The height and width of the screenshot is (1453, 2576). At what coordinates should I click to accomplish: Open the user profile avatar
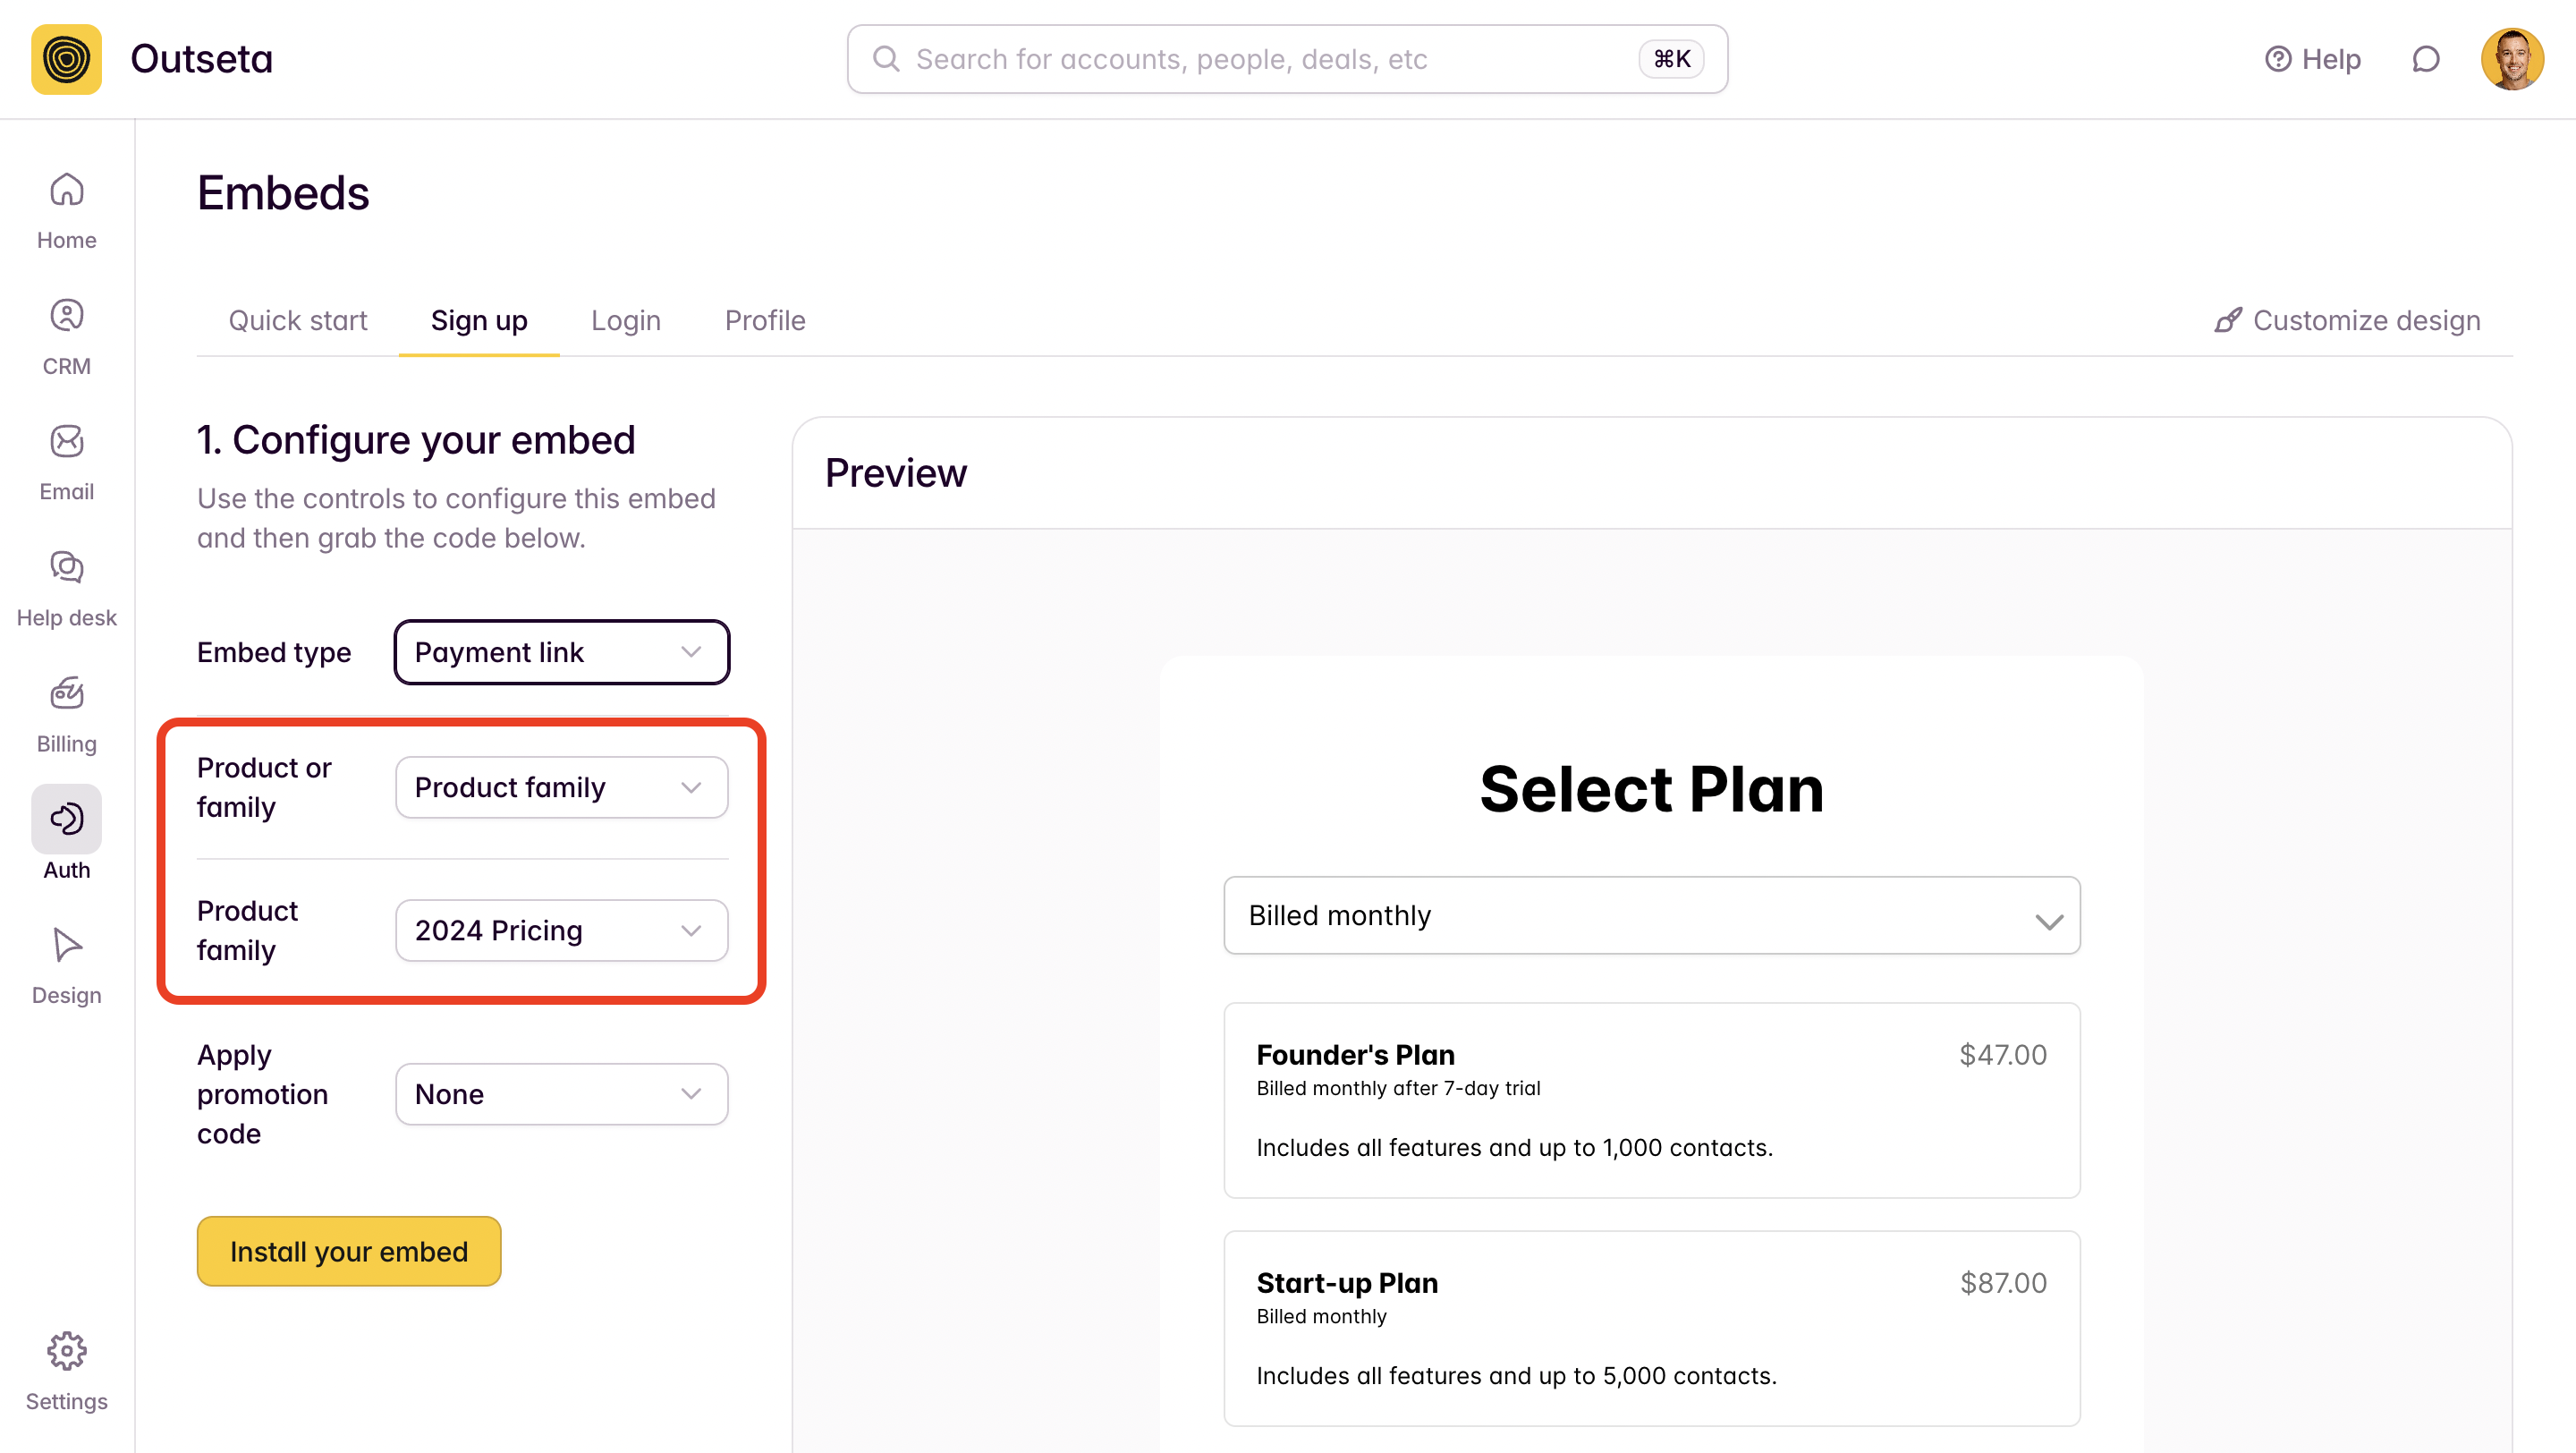point(2511,59)
